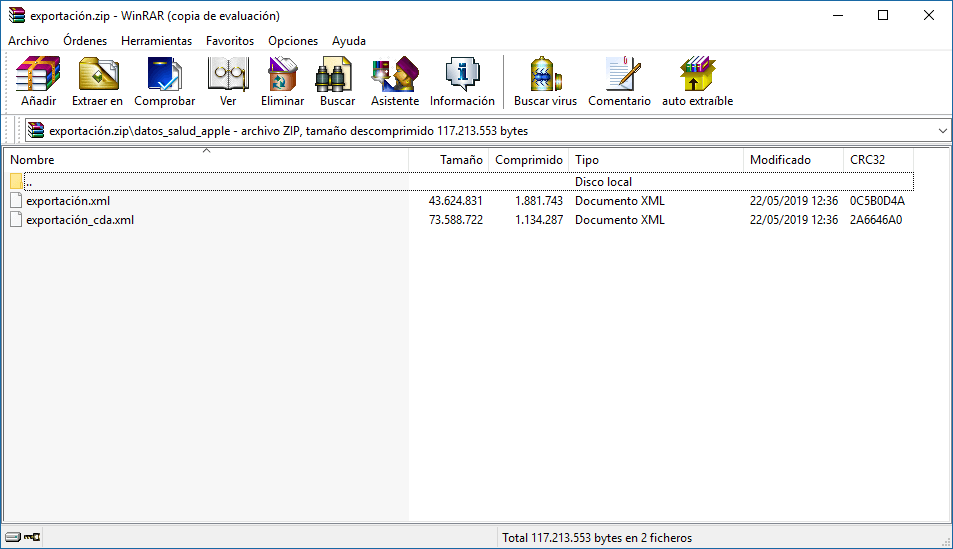Run Comprobar to test the archive
This screenshot has height=549, width=953.
coord(164,74)
